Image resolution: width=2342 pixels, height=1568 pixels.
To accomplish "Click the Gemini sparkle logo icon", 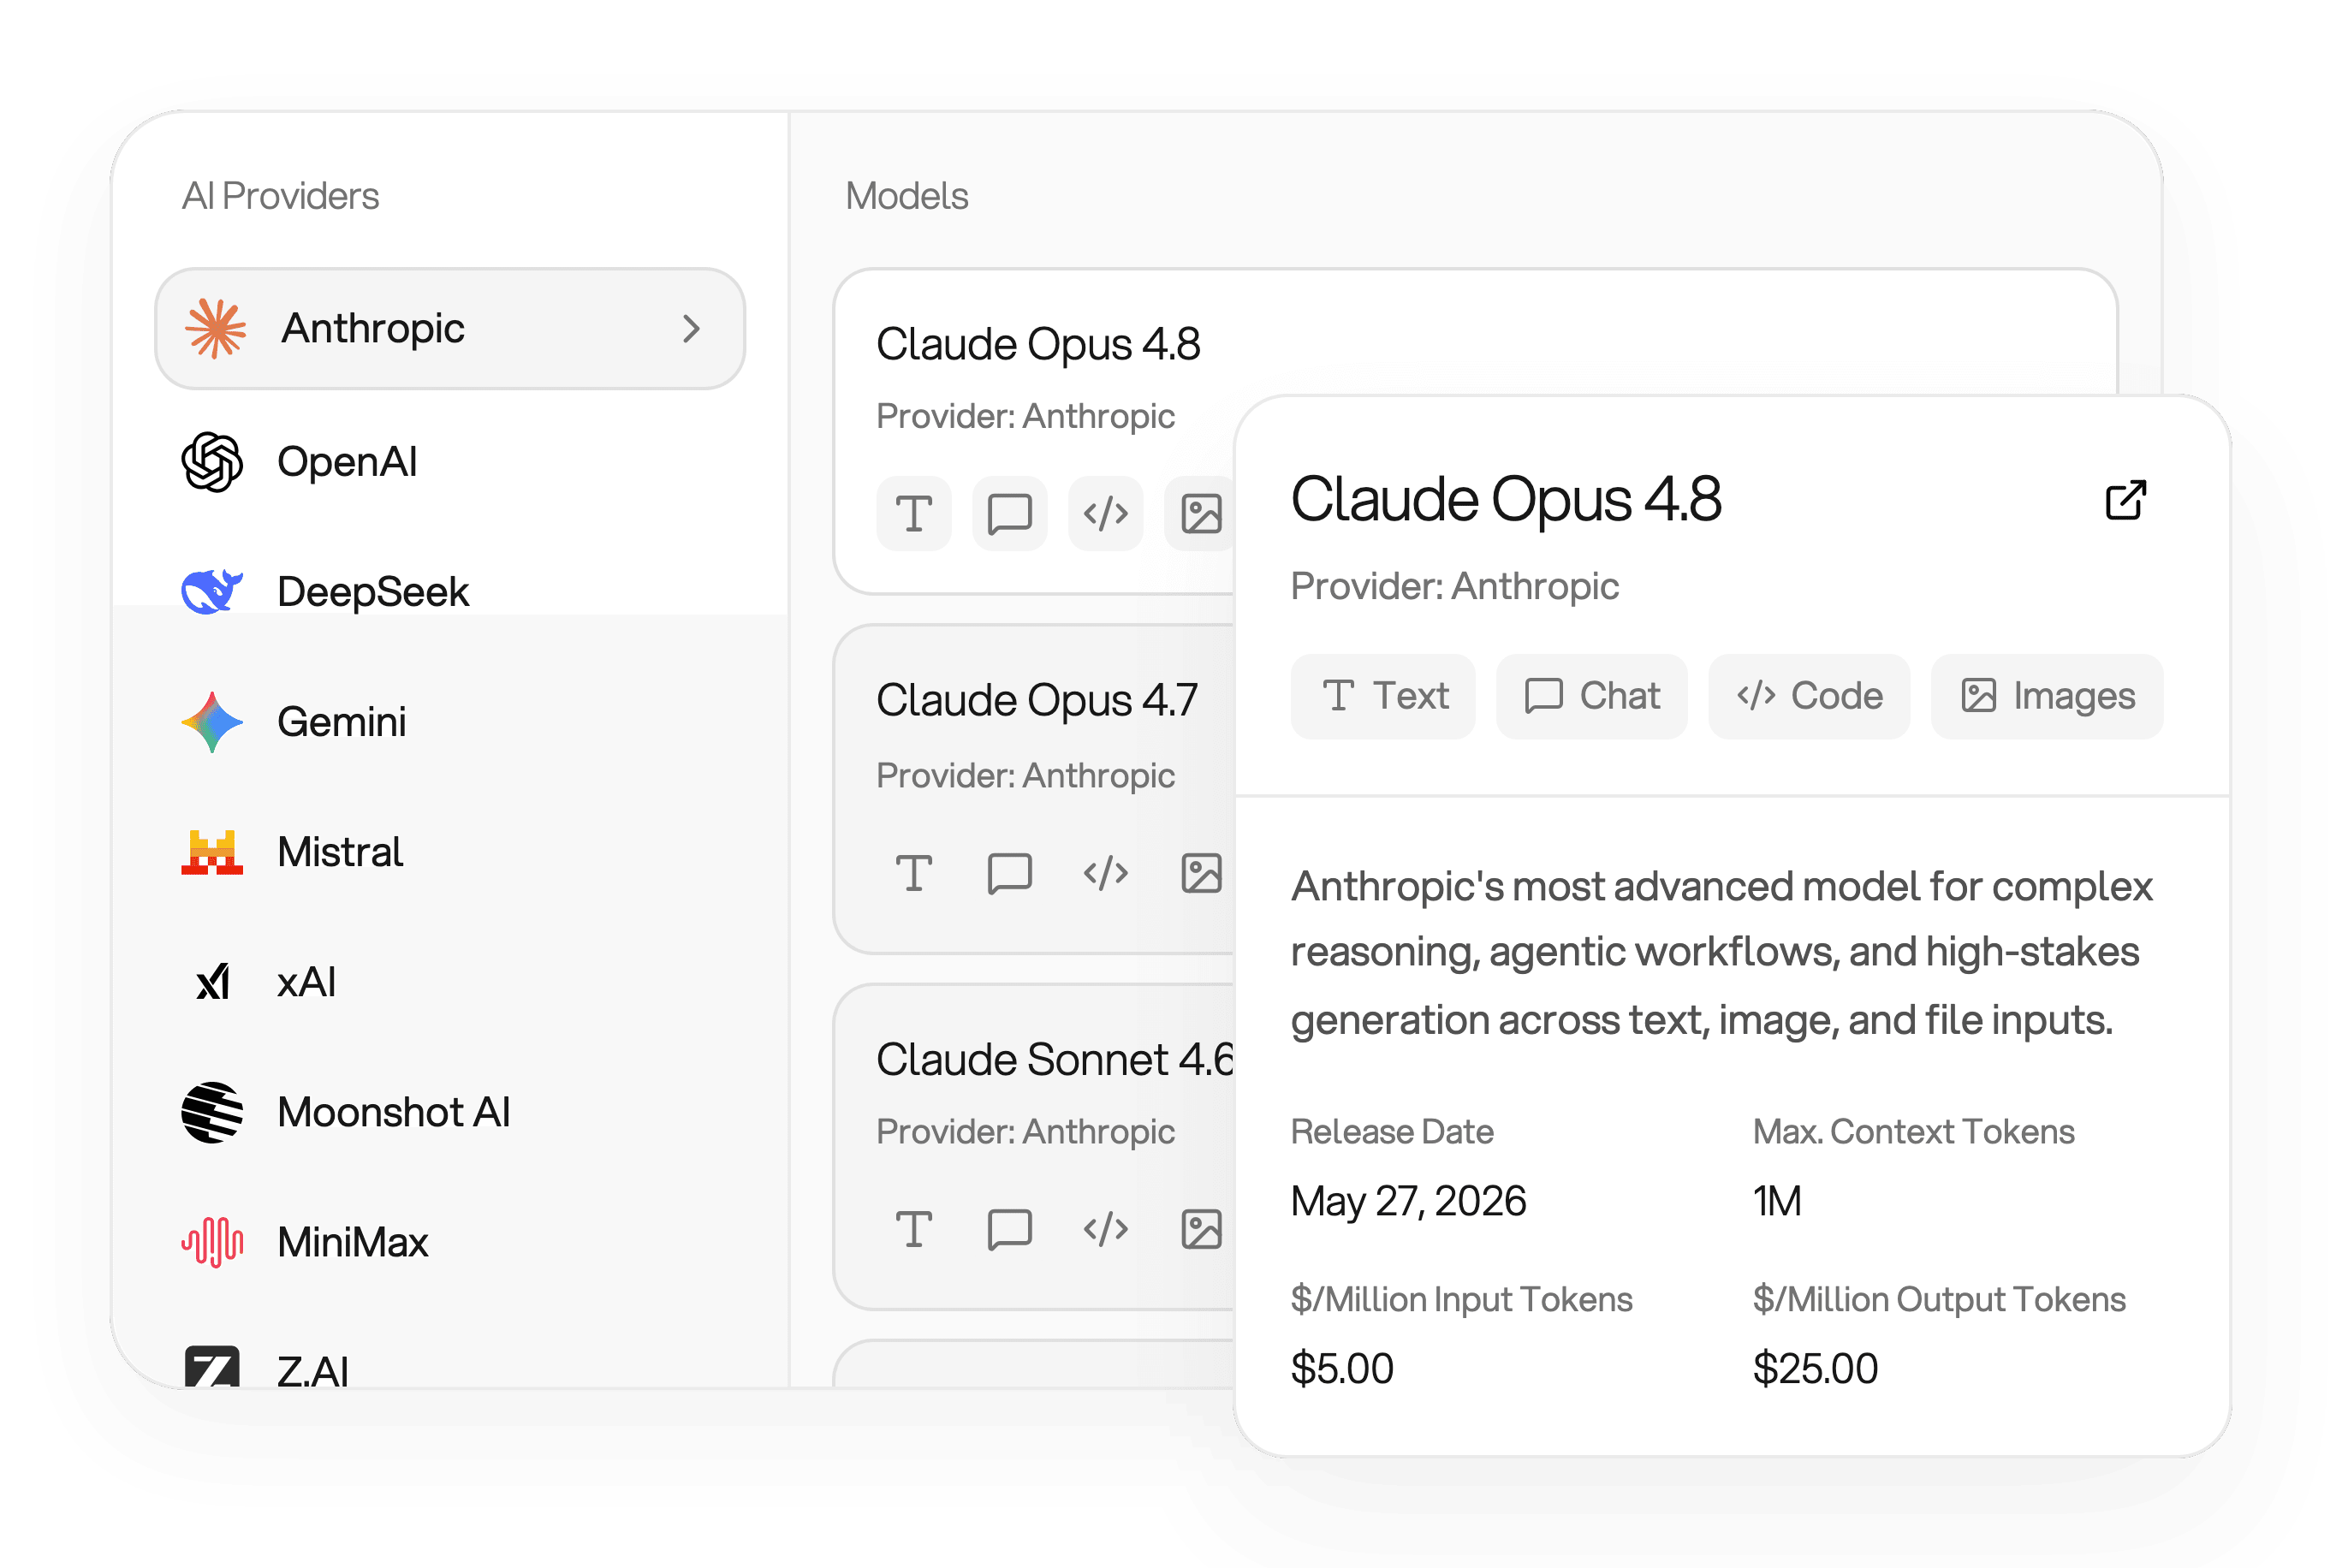I will click(x=212, y=722).
